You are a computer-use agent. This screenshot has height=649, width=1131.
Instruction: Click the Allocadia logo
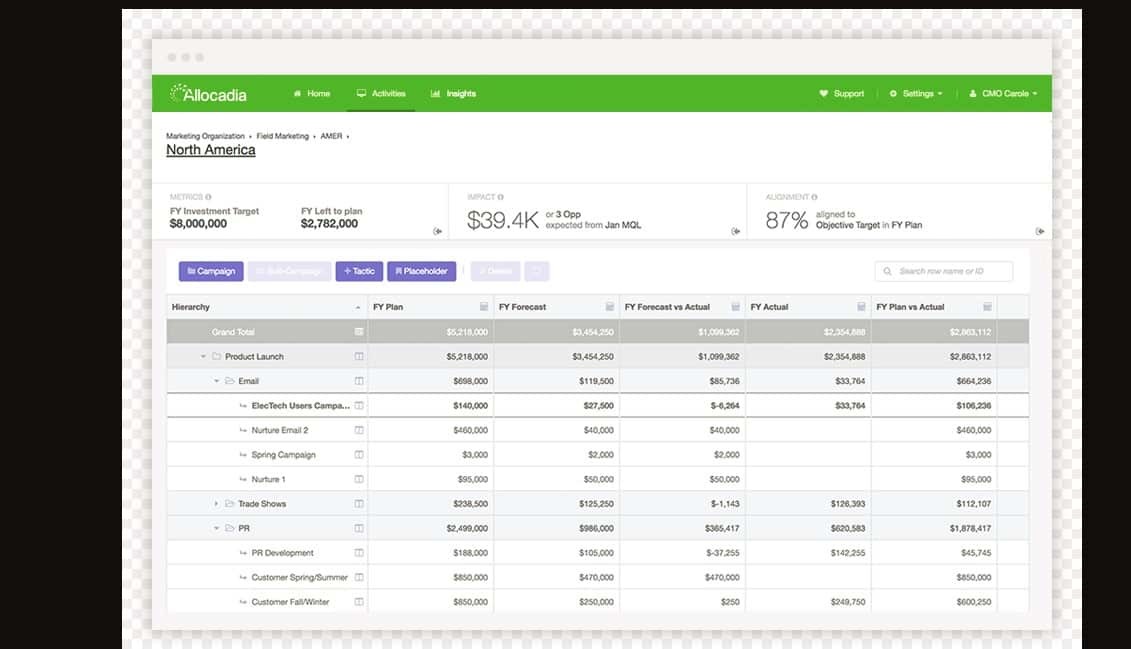coord(208,94)
